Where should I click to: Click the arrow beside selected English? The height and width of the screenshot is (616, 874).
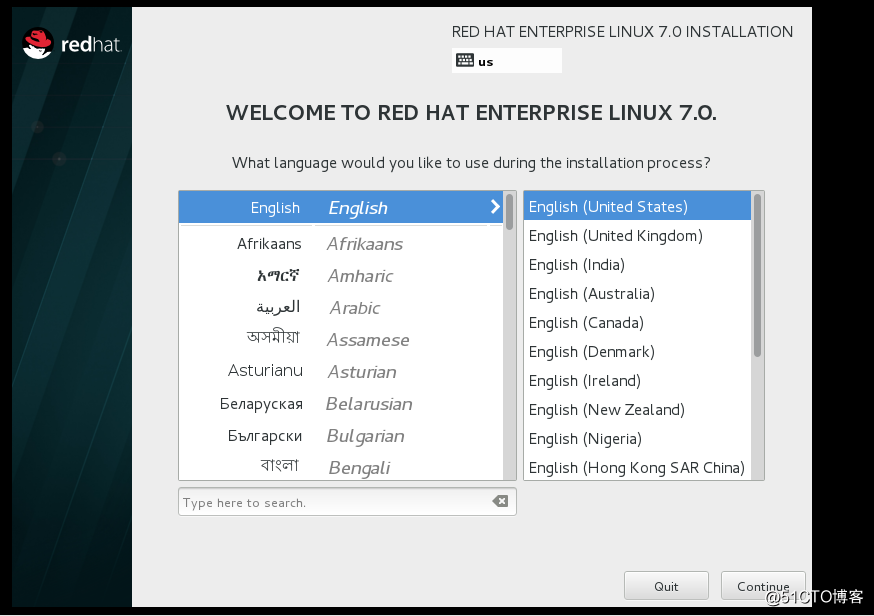[495, 207]
